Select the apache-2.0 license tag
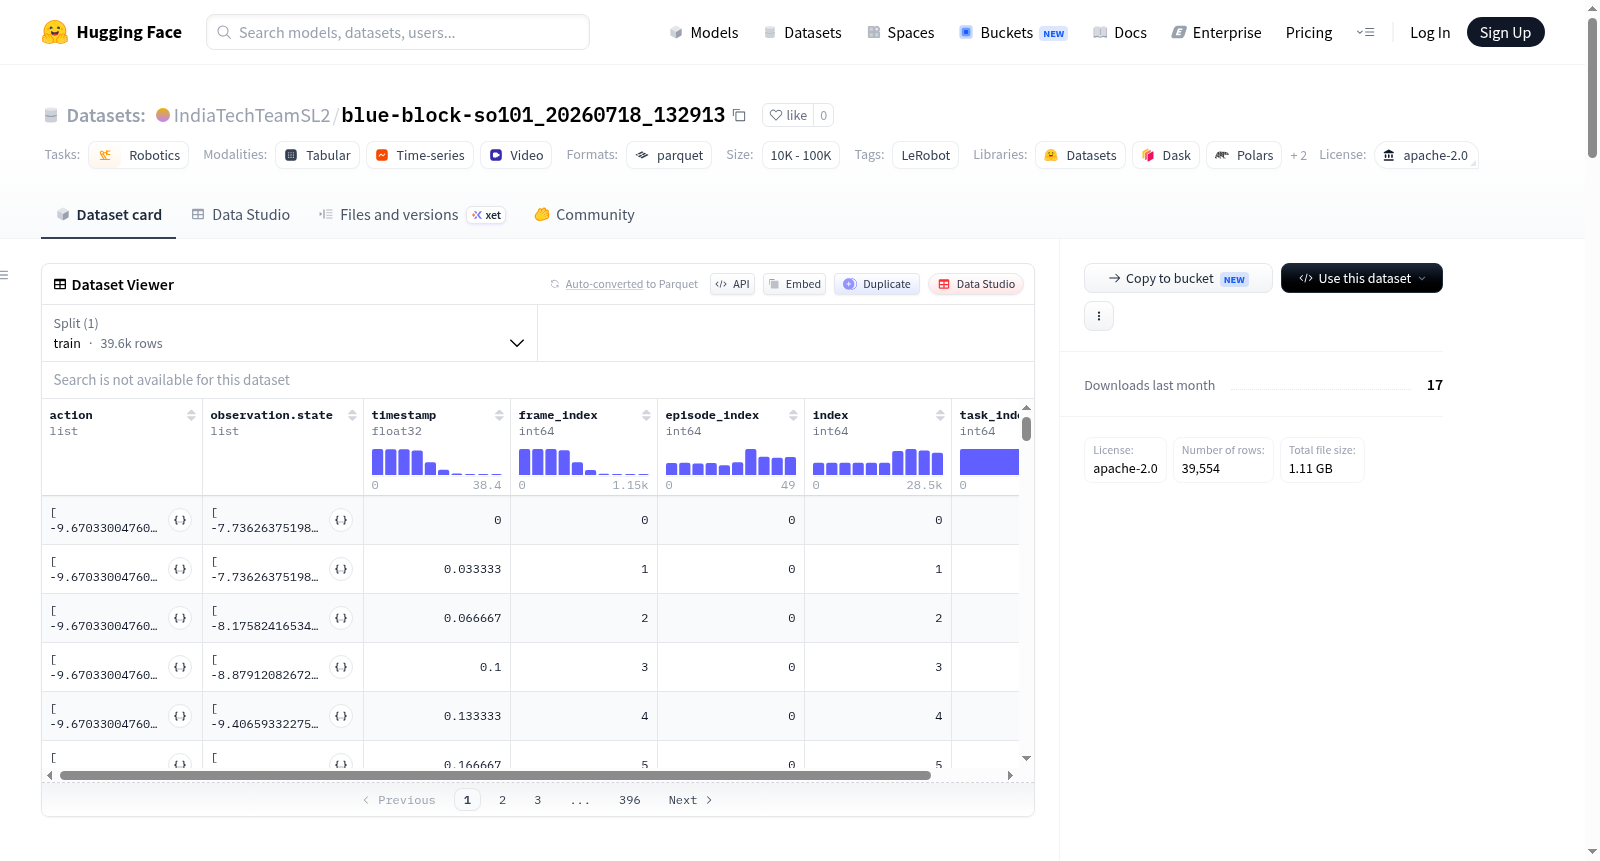Screen dimensions: 1600x861 (x=1426, y=155)
